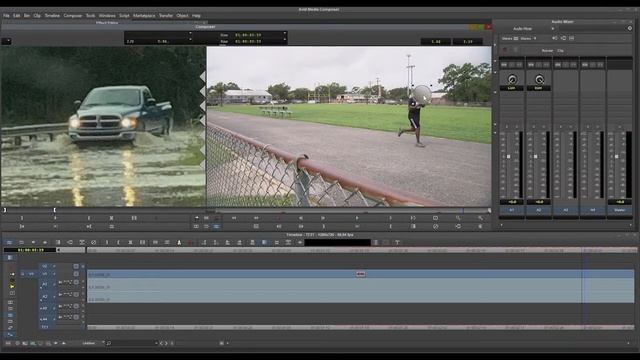Screen dimensions: 640x360
Task: Select the A1 channel in Audio Mixer
Action: [511, 210]
